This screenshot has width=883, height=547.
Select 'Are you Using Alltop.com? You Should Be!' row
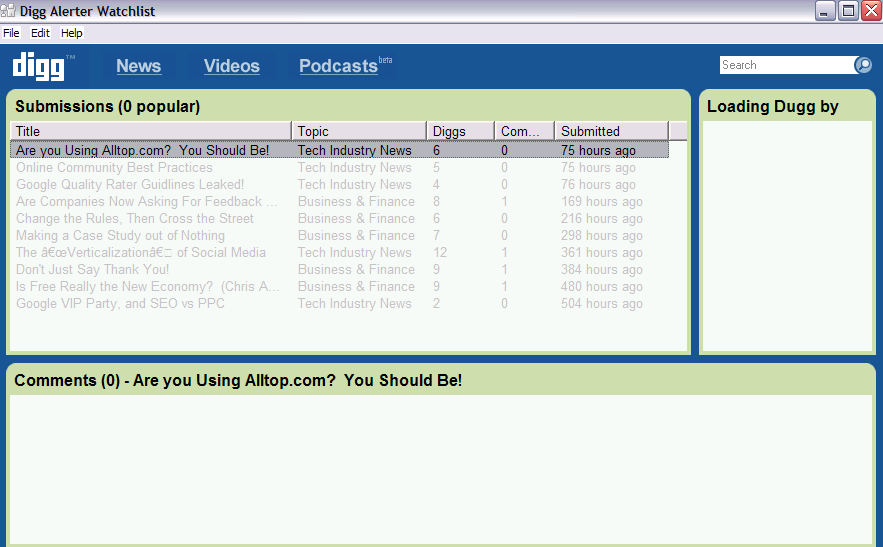tap(340, 150)
